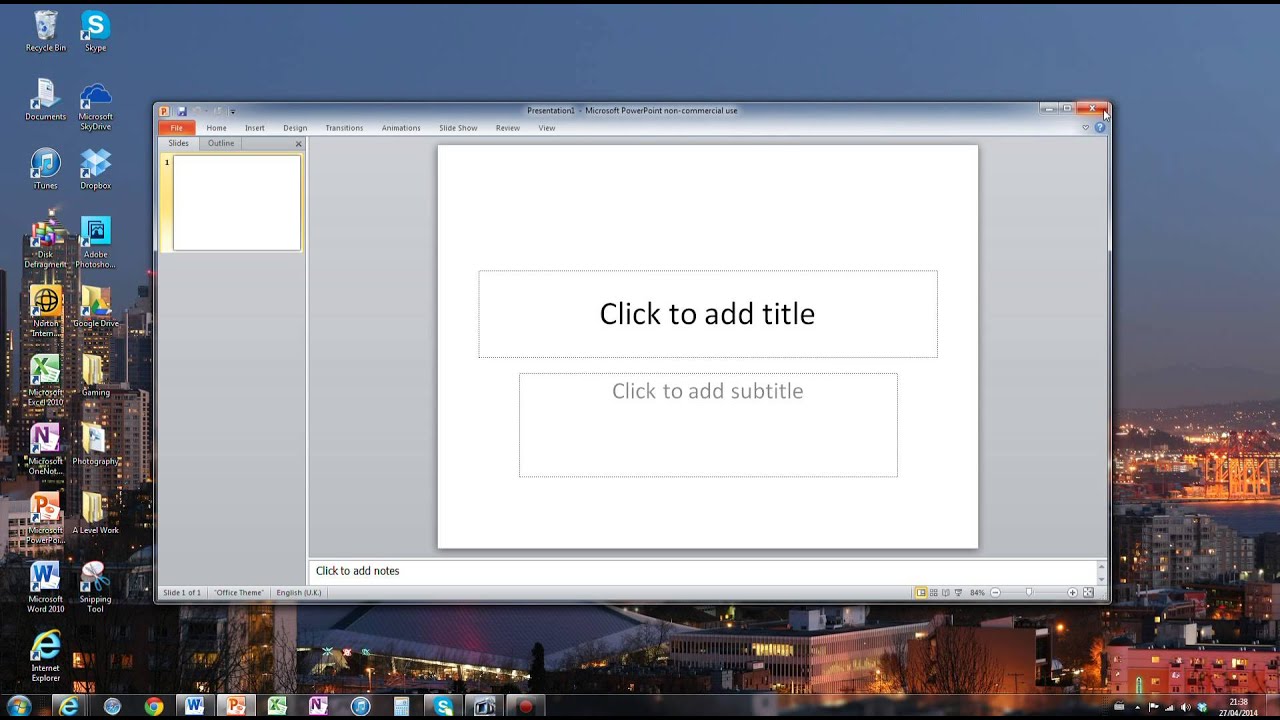Select the iTunes desktop icon
Viewport: 1280px width, 720px height.
tap(45, 169)
